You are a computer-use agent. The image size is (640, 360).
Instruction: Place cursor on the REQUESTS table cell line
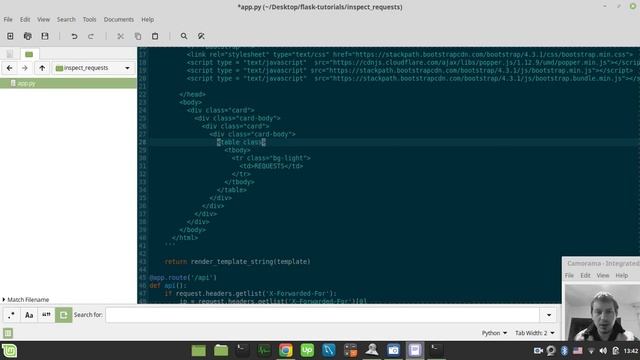point(271,166)
